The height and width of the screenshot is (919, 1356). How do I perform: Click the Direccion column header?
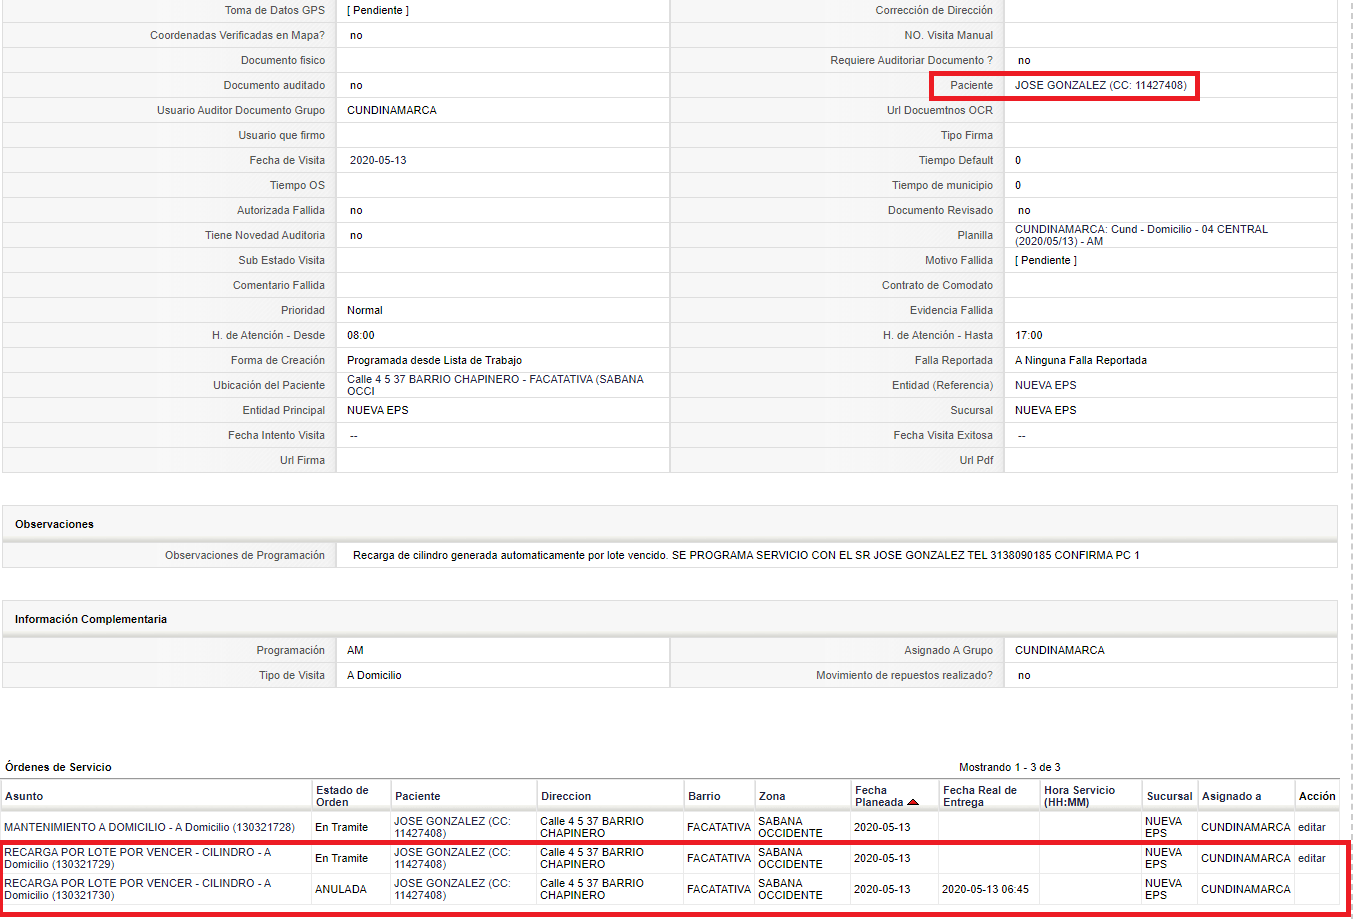tap(566, 796)
